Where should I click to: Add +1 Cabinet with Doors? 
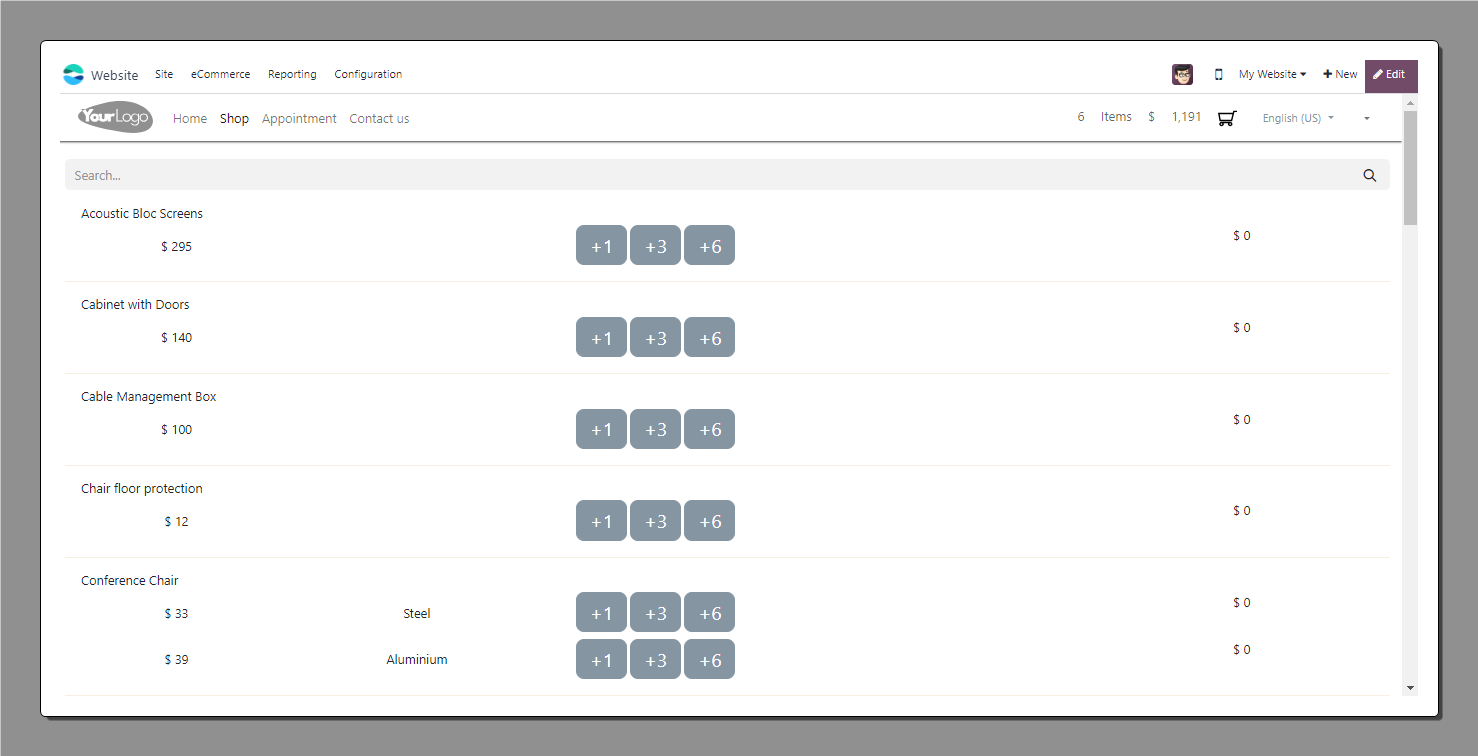tap(601, 337)
